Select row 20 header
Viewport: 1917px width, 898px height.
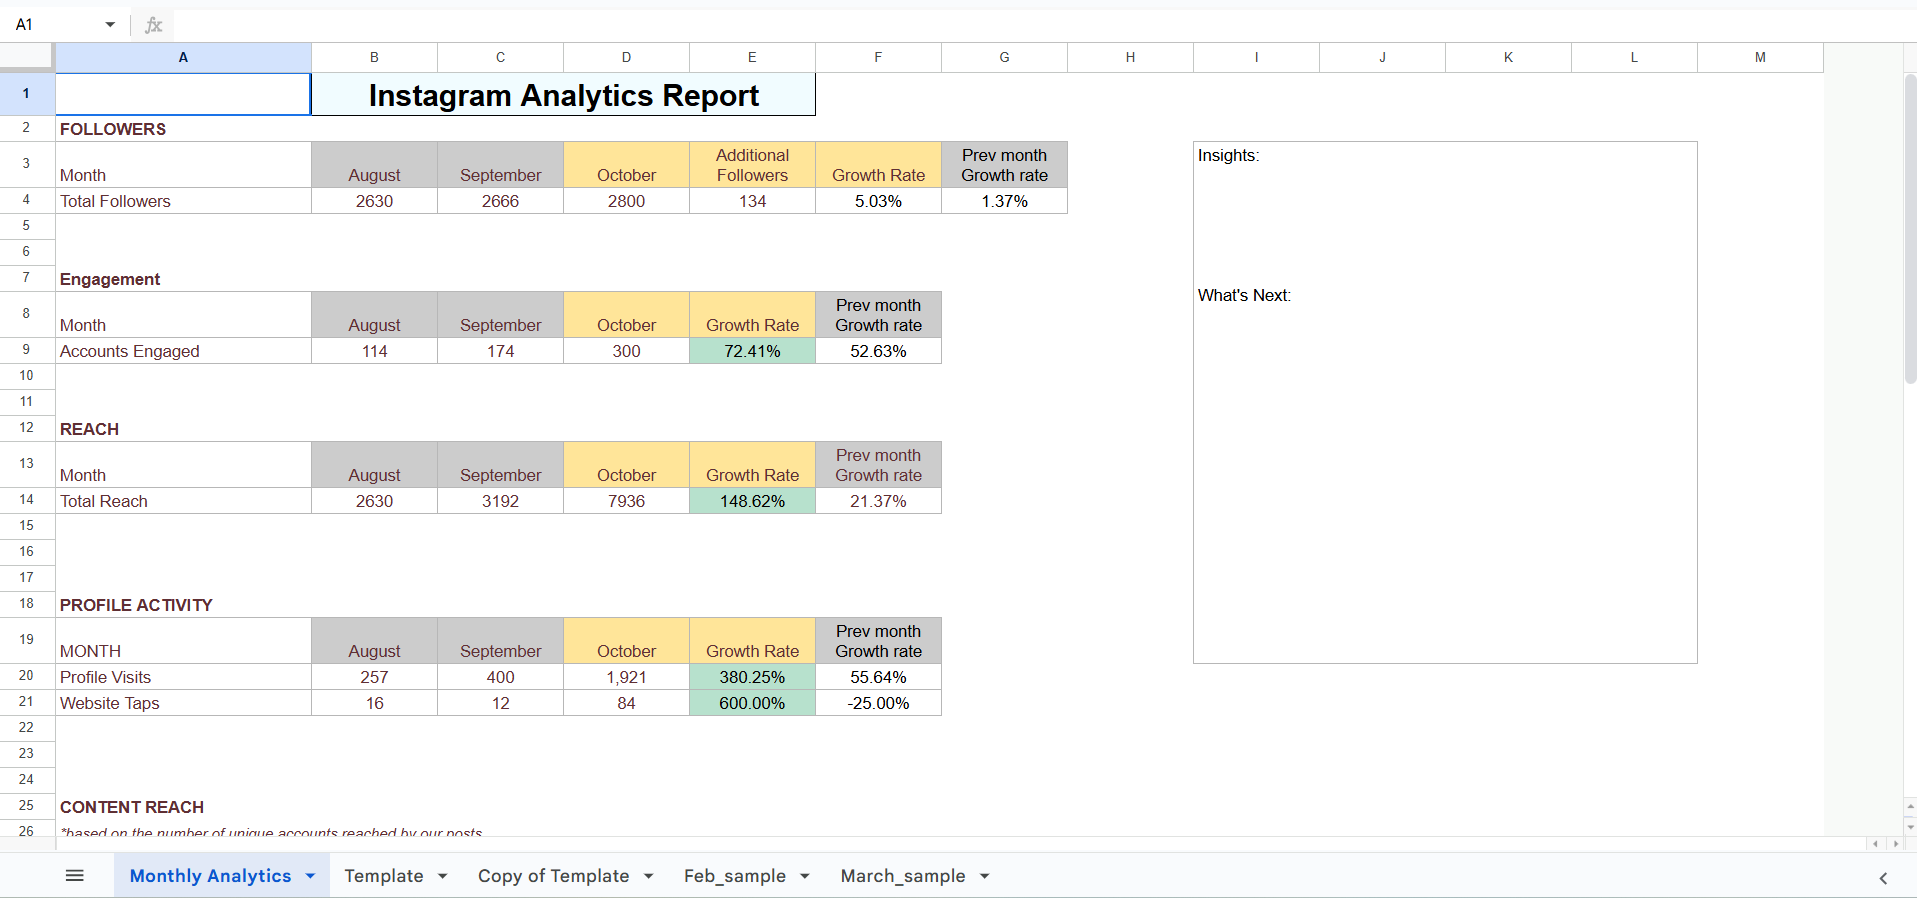click(27, 676)
